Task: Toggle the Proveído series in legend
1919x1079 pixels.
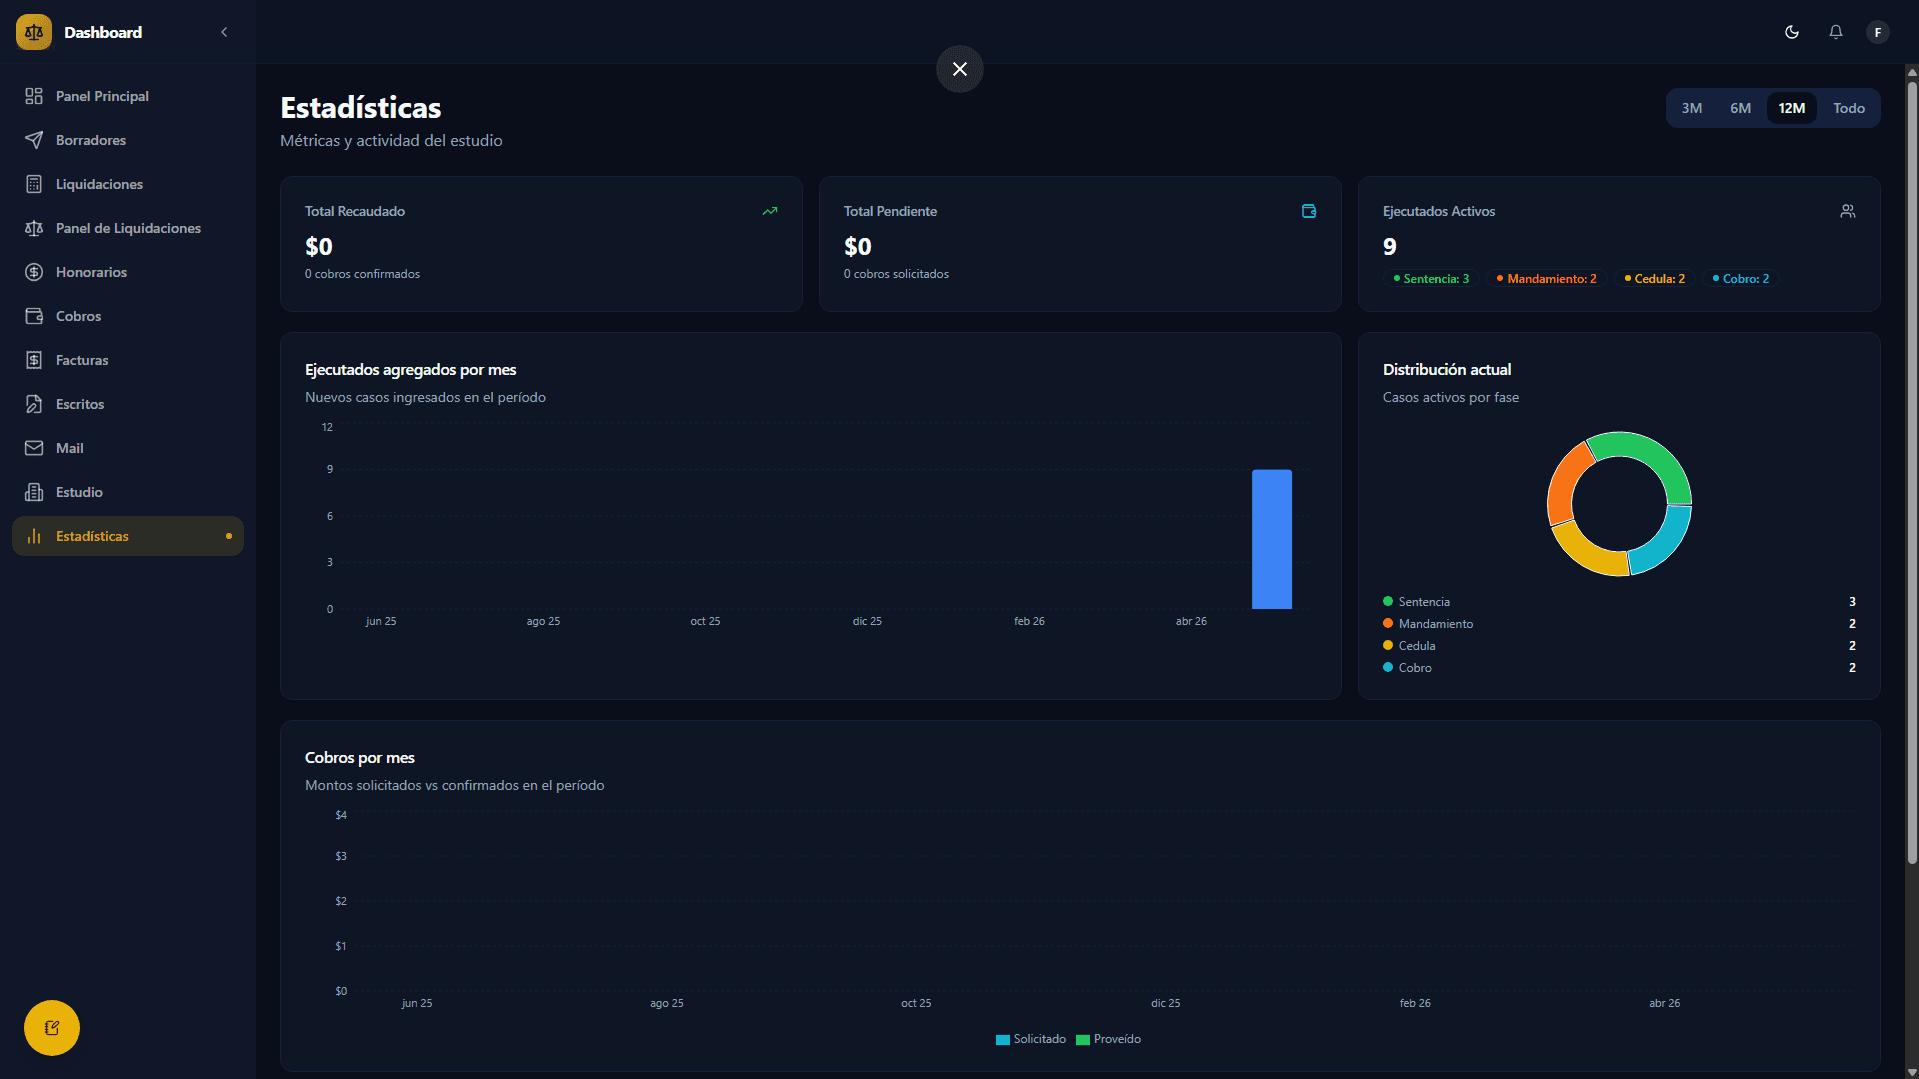Action: [x=1108, y=1039]
